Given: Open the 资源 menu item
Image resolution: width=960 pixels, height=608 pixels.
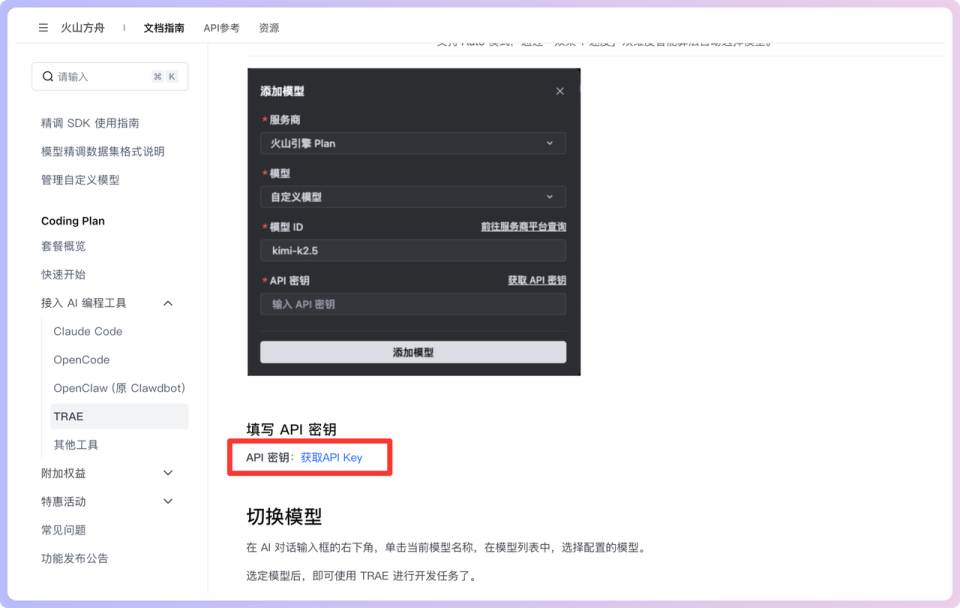Looking at the screenshot, I should [x=268, y=28].
